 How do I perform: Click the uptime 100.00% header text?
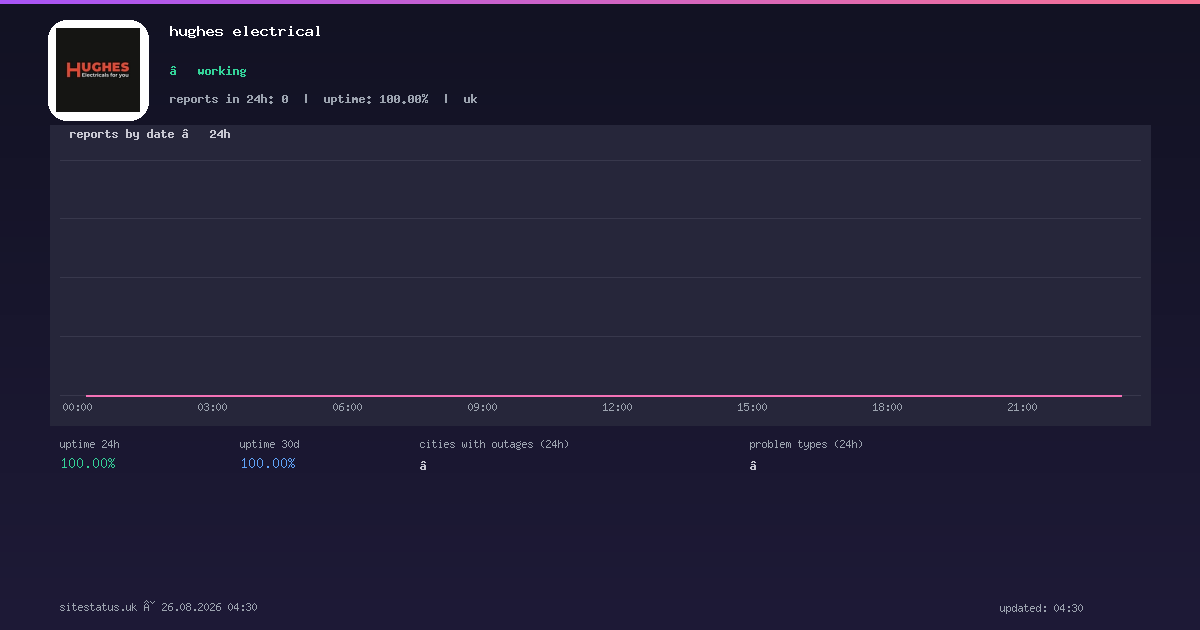376,99
